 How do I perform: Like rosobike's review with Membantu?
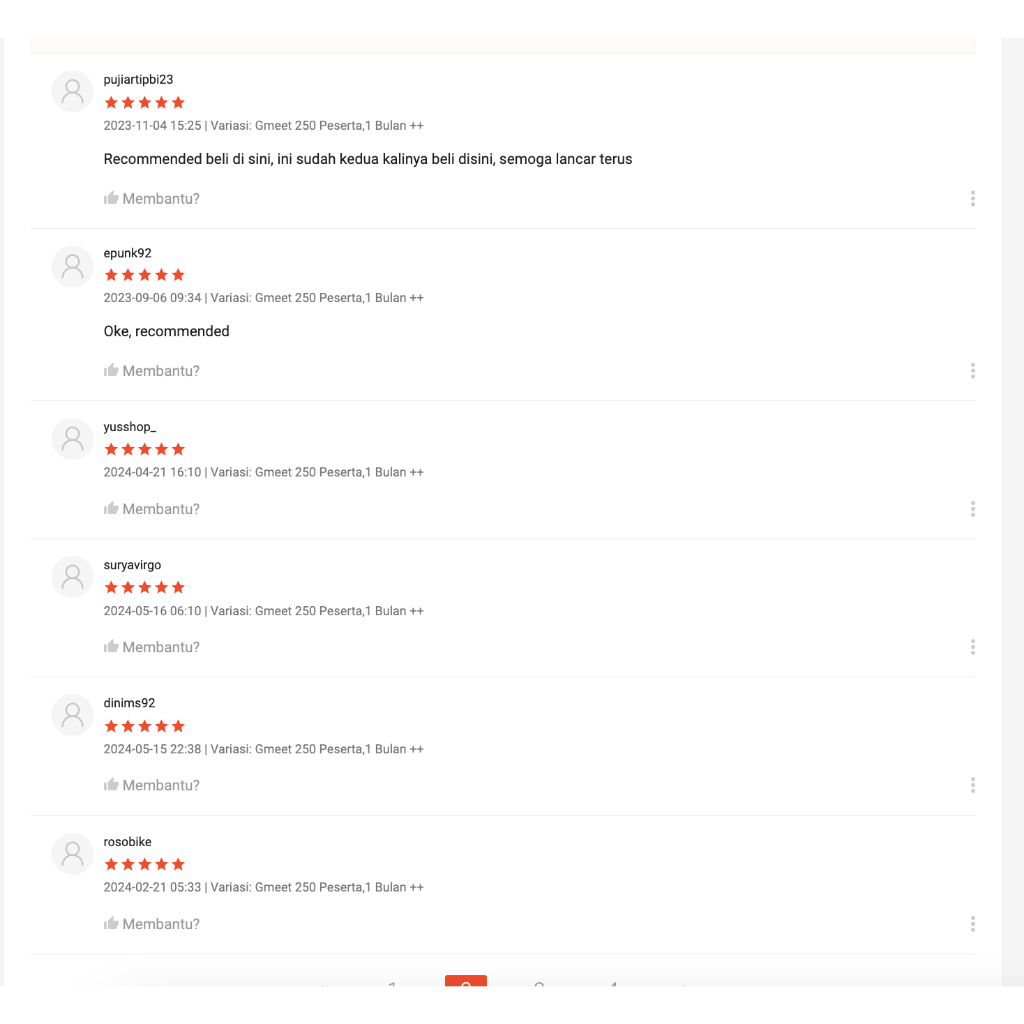click(151, 924)
